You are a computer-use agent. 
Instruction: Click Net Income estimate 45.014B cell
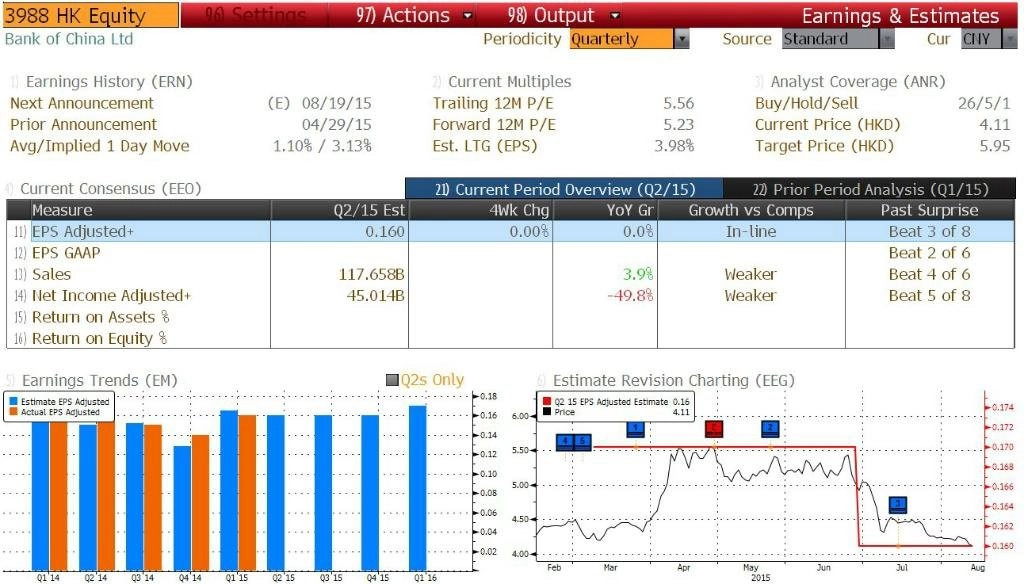point(340,296)
